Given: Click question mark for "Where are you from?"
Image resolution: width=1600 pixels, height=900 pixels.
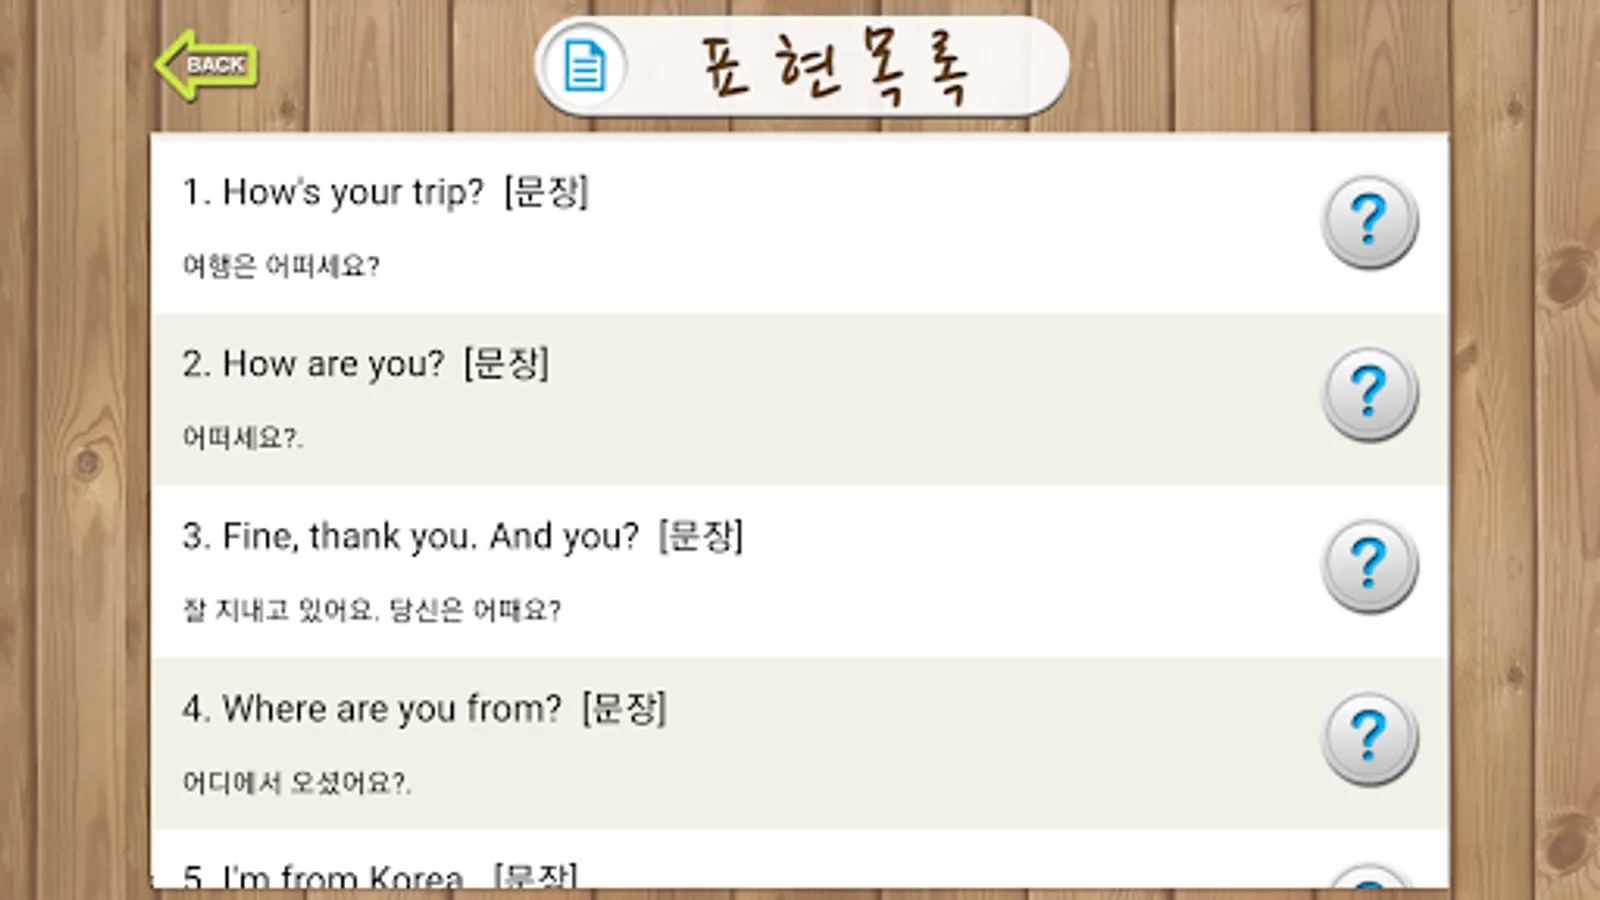Looking at the screenshot, I should coord(1369,738).
